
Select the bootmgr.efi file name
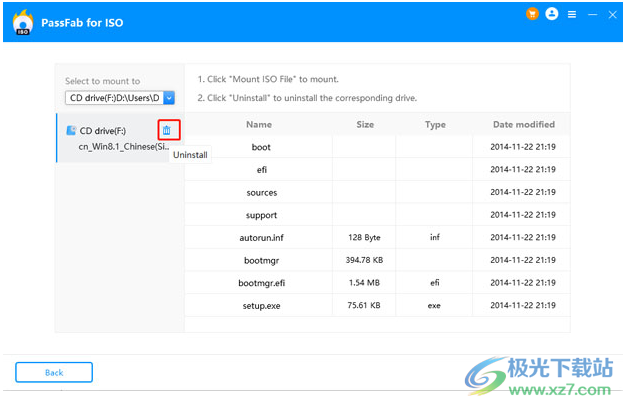pos(261,283)
